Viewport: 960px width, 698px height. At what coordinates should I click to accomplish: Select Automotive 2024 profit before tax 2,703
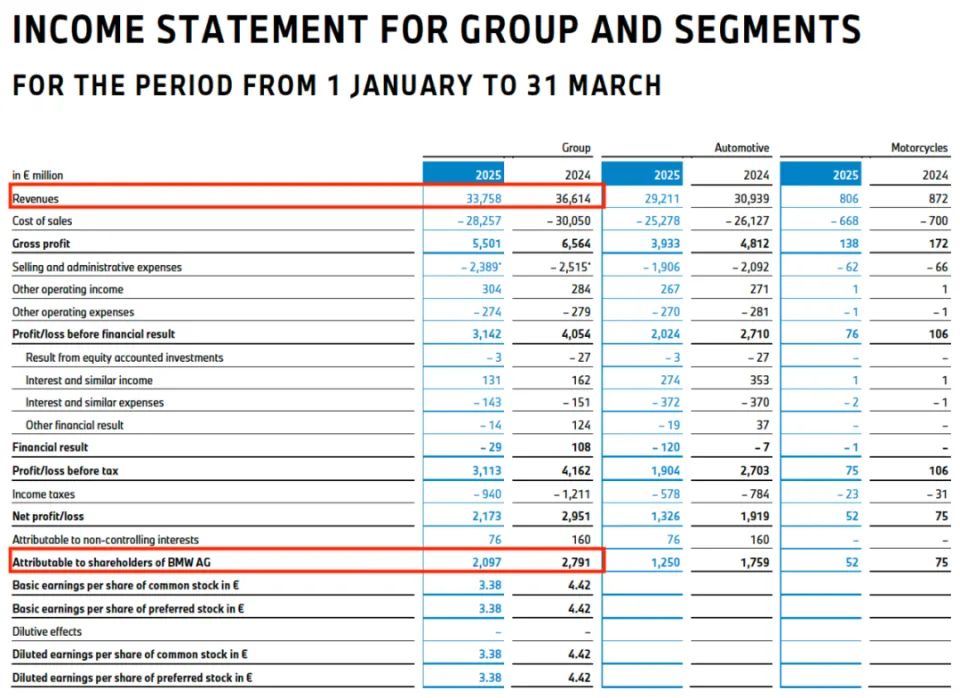[755, 471]
